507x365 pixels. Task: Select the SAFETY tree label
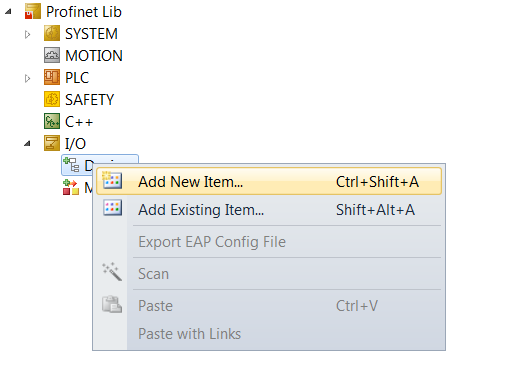click(x=90, y=100)
